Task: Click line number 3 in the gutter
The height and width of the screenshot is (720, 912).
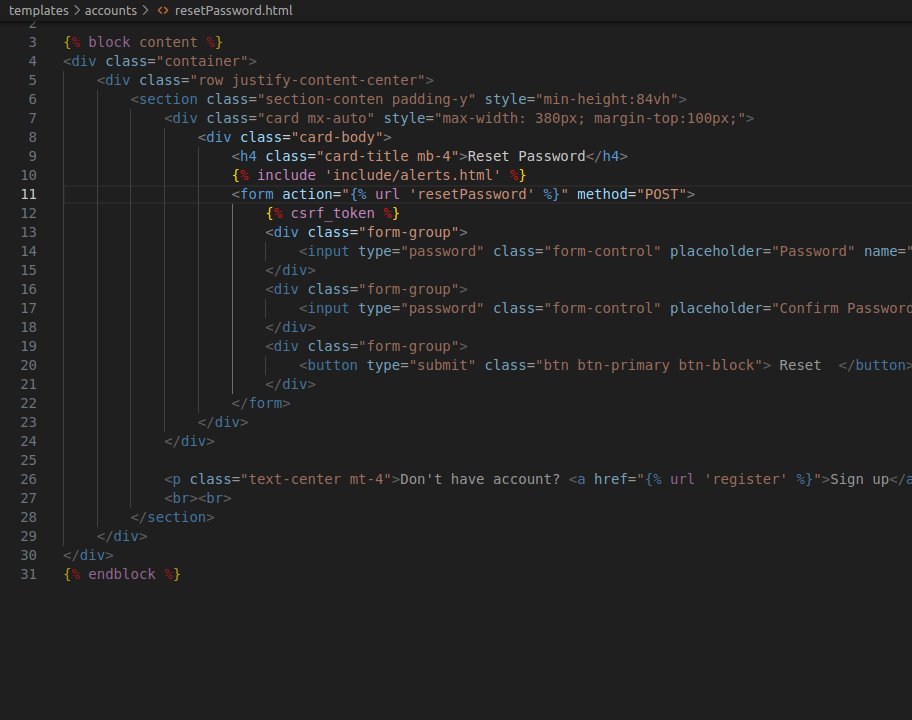Action: [x=33, y=42]
